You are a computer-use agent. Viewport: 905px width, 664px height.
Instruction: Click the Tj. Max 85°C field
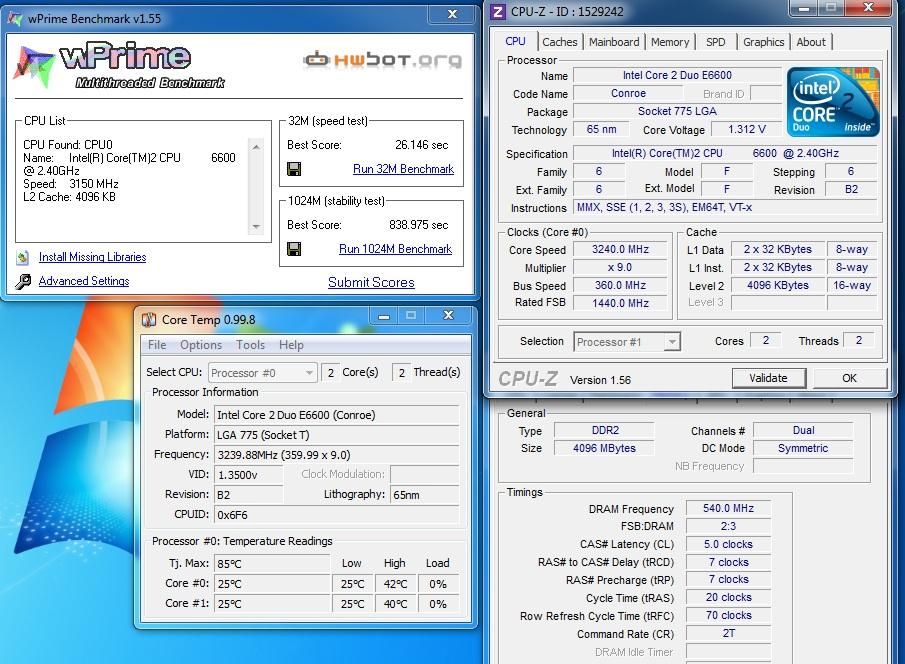[272, 564]
